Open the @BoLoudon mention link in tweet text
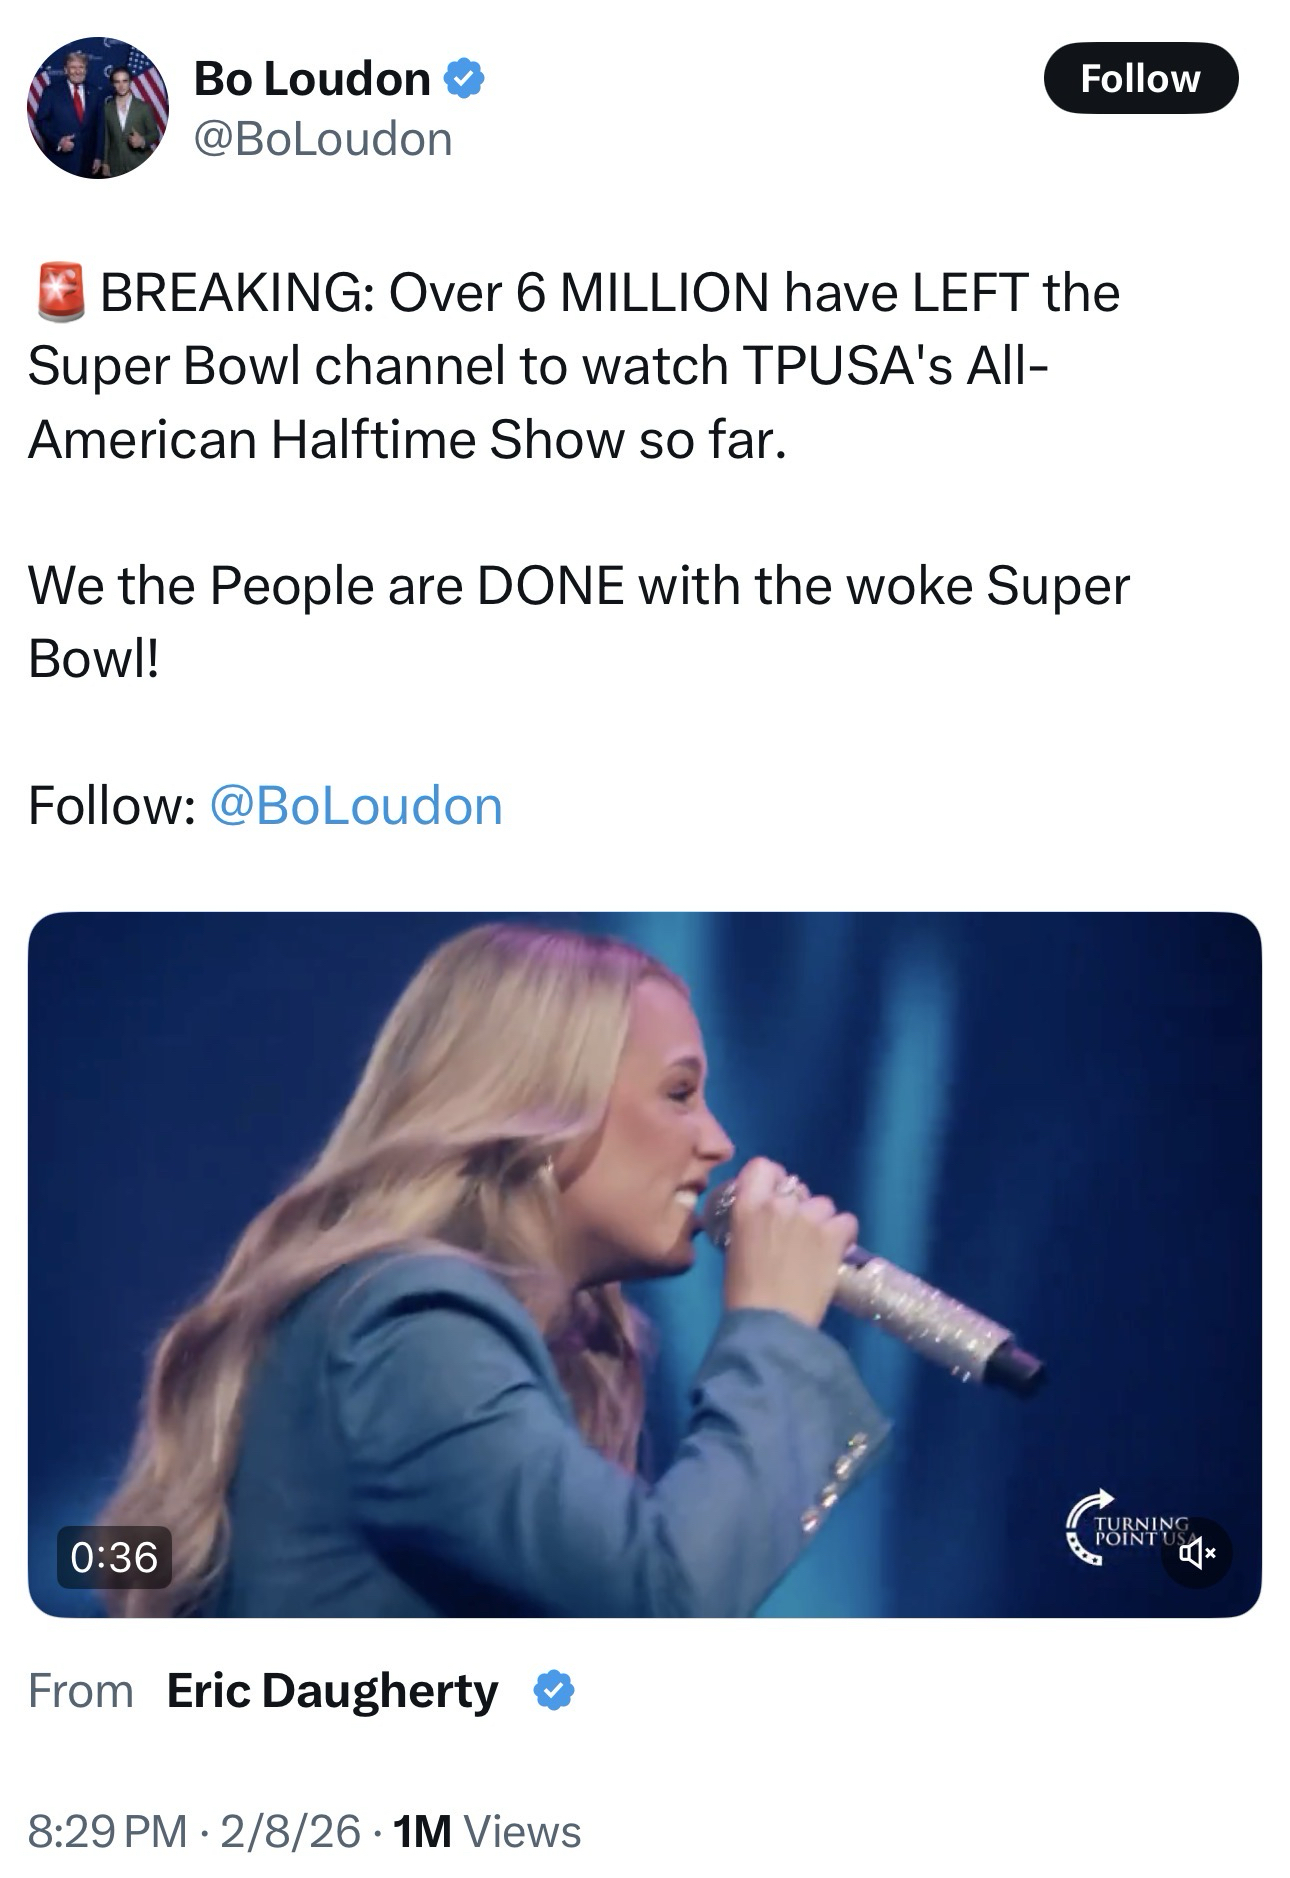This screenshot has width=1290, height=1878. (x=355, y=806)
